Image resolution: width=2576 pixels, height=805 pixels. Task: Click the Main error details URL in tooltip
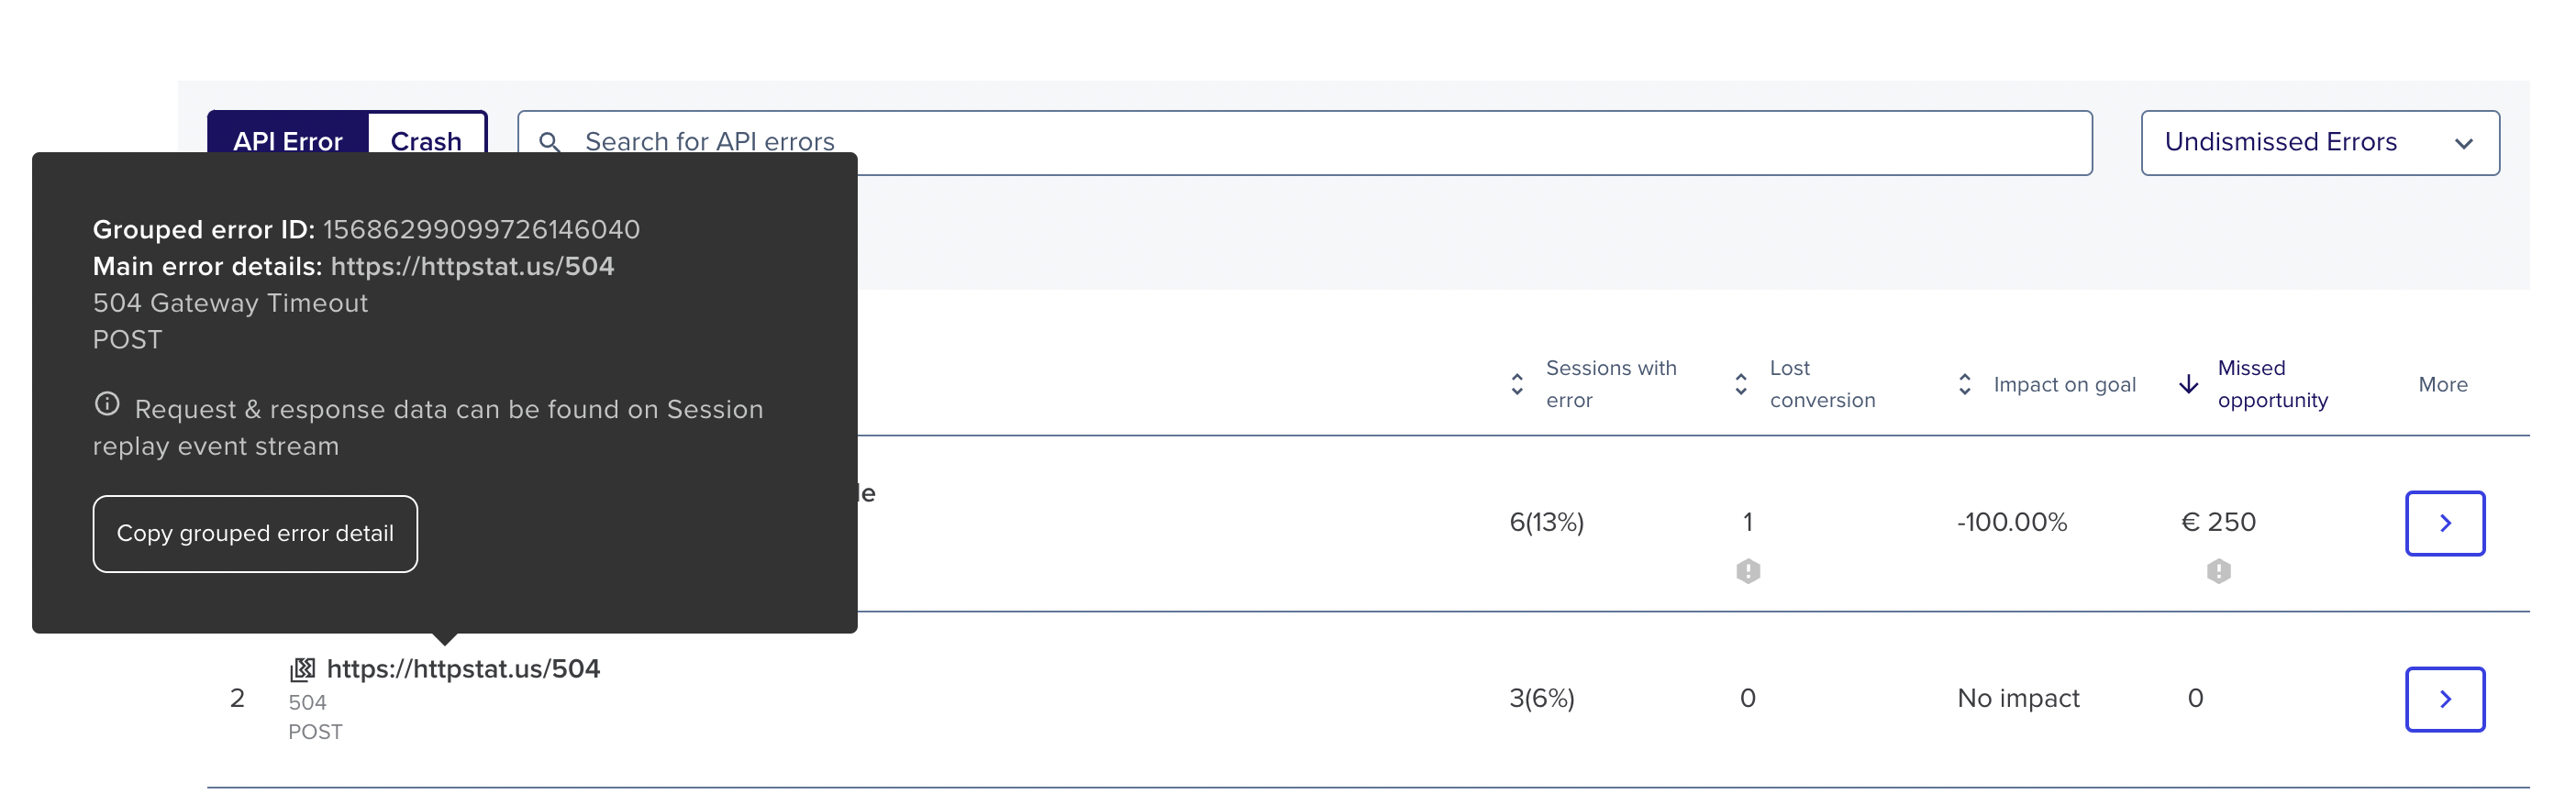(472, 266)
